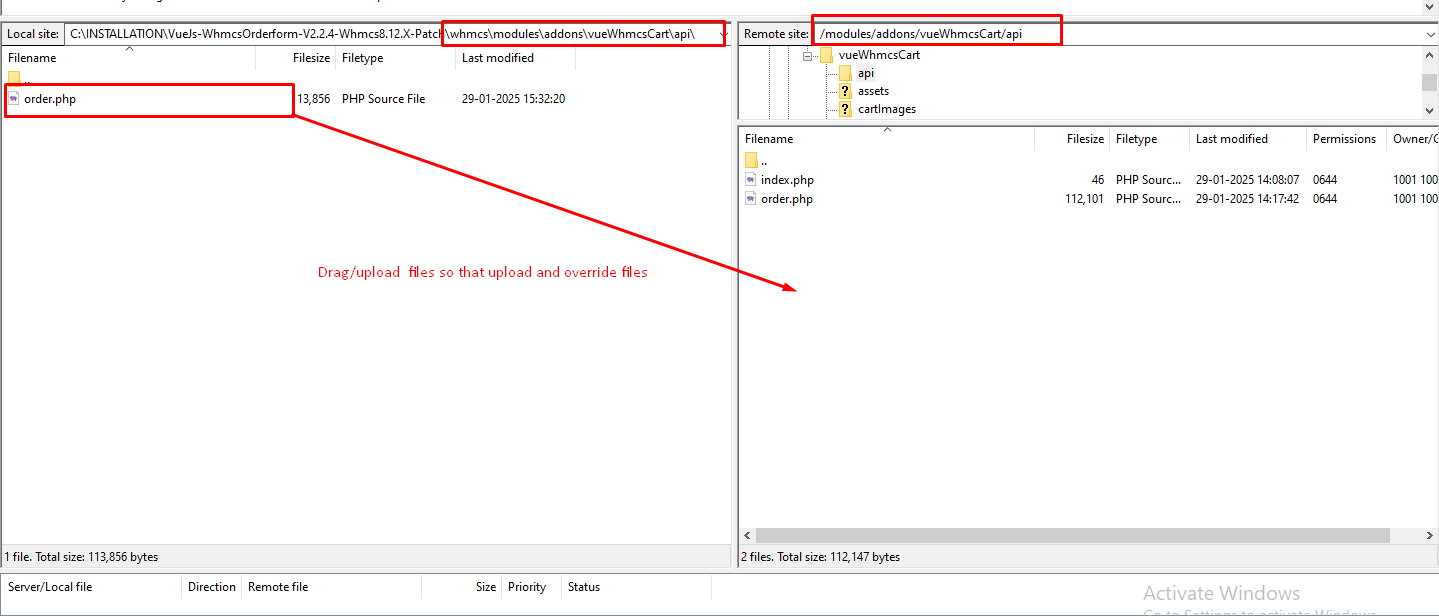Select the api folder icon in remote tree
Image resolution: width=1439 pixels, height=616 pixels.
tap(846, 73)
